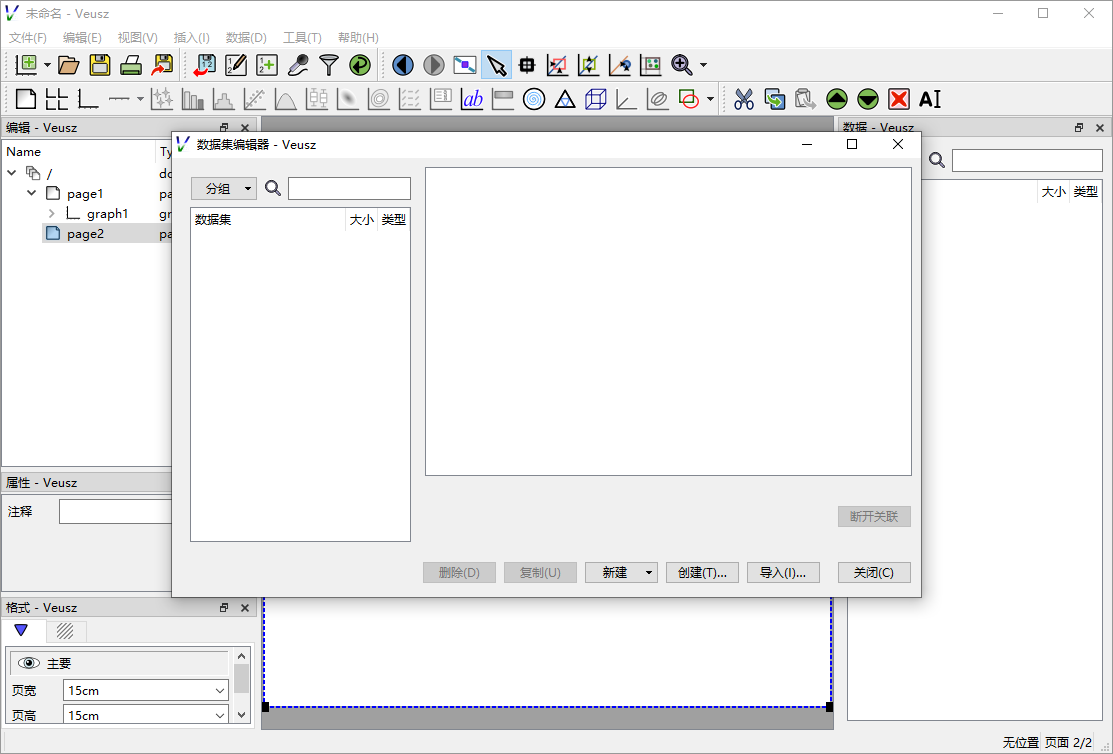Save the document with floppy icon
The image size is (1113, 754).
coord(100,65)
